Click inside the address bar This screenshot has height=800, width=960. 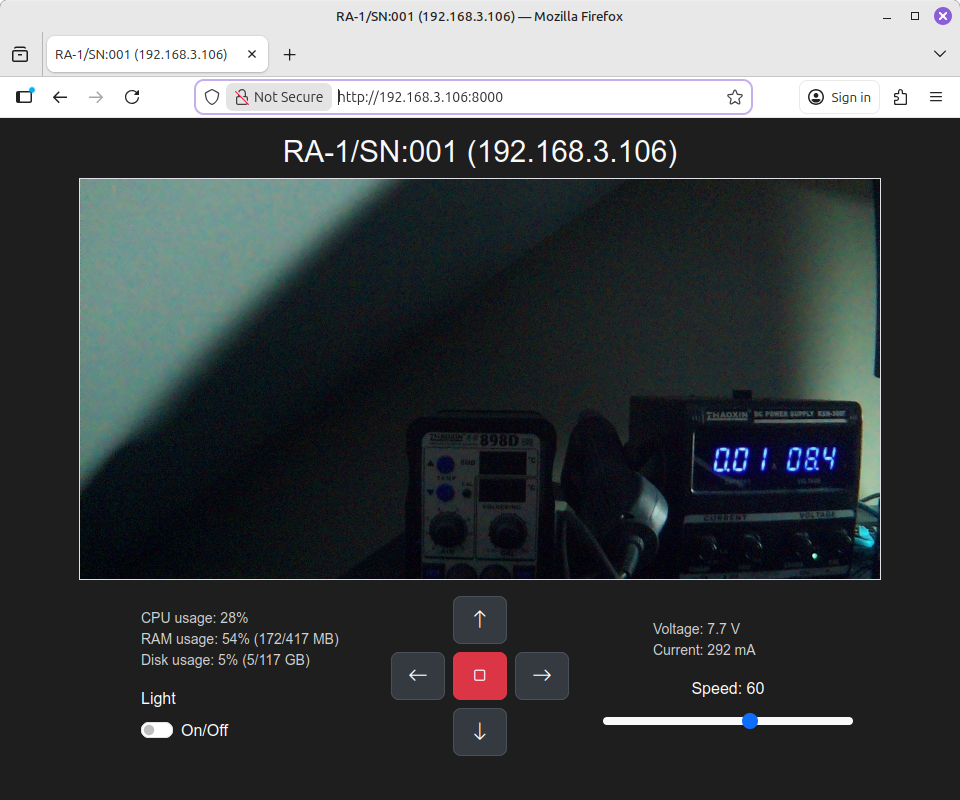click(500, 97)
